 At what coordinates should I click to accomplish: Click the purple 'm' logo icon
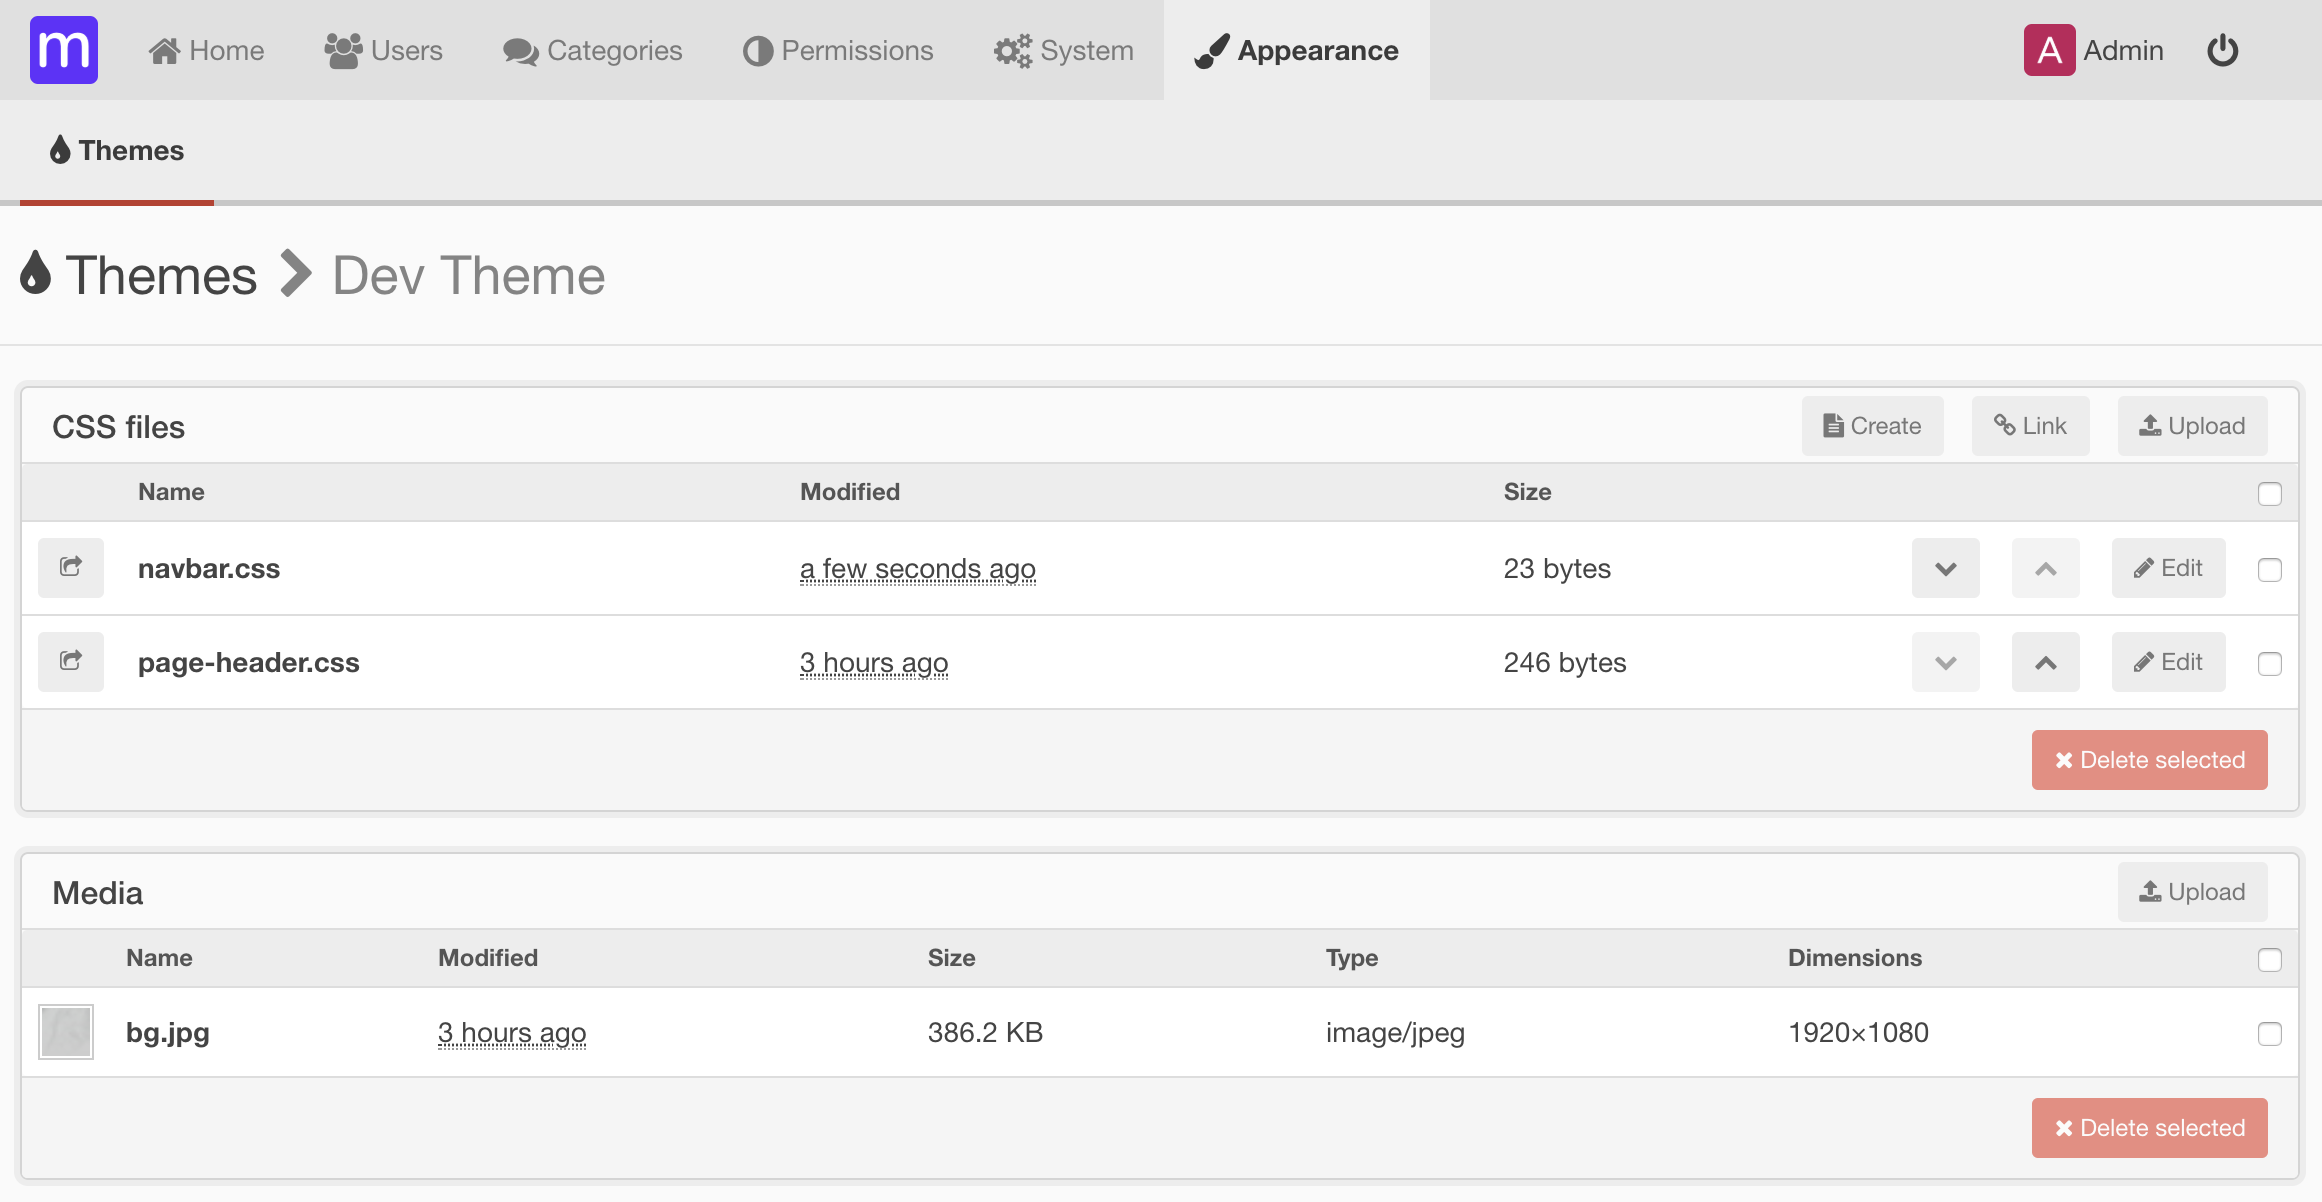tap(64, 50)
